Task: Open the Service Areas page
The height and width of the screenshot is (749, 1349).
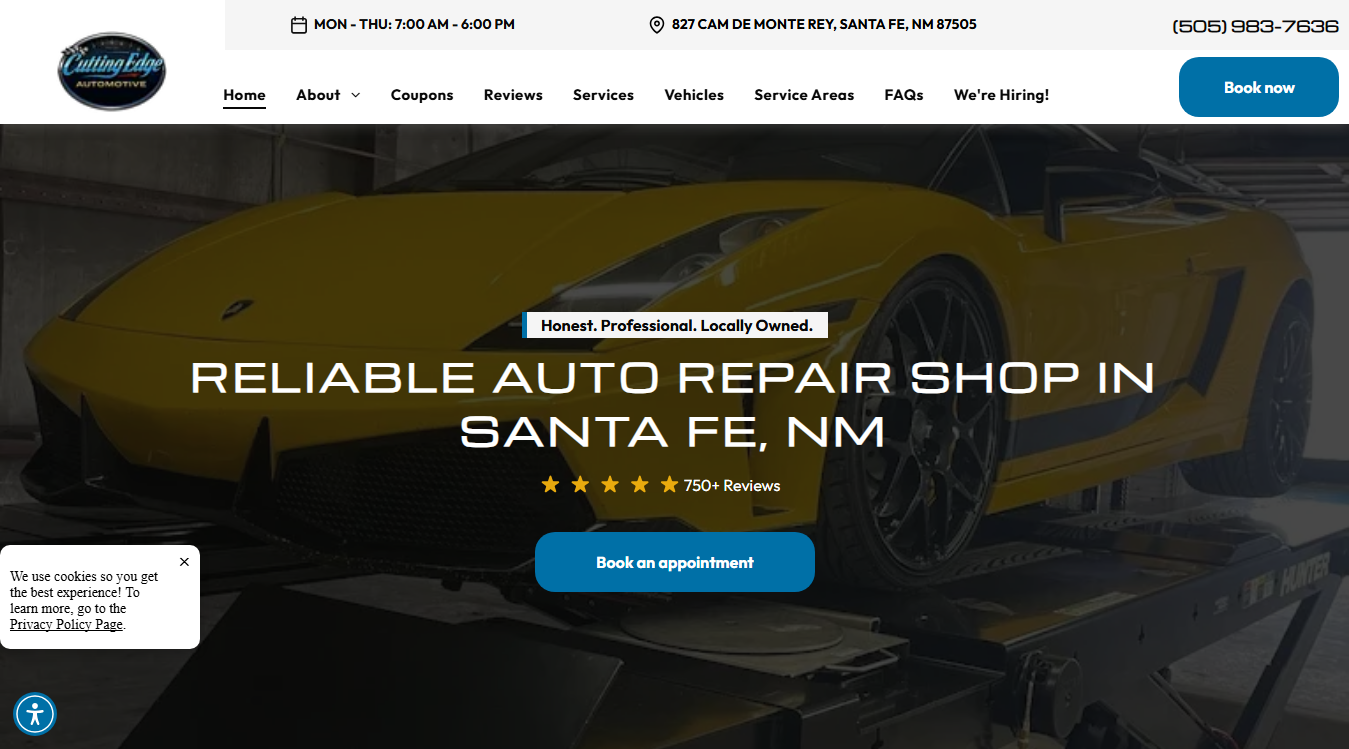Action: point(804,95)
